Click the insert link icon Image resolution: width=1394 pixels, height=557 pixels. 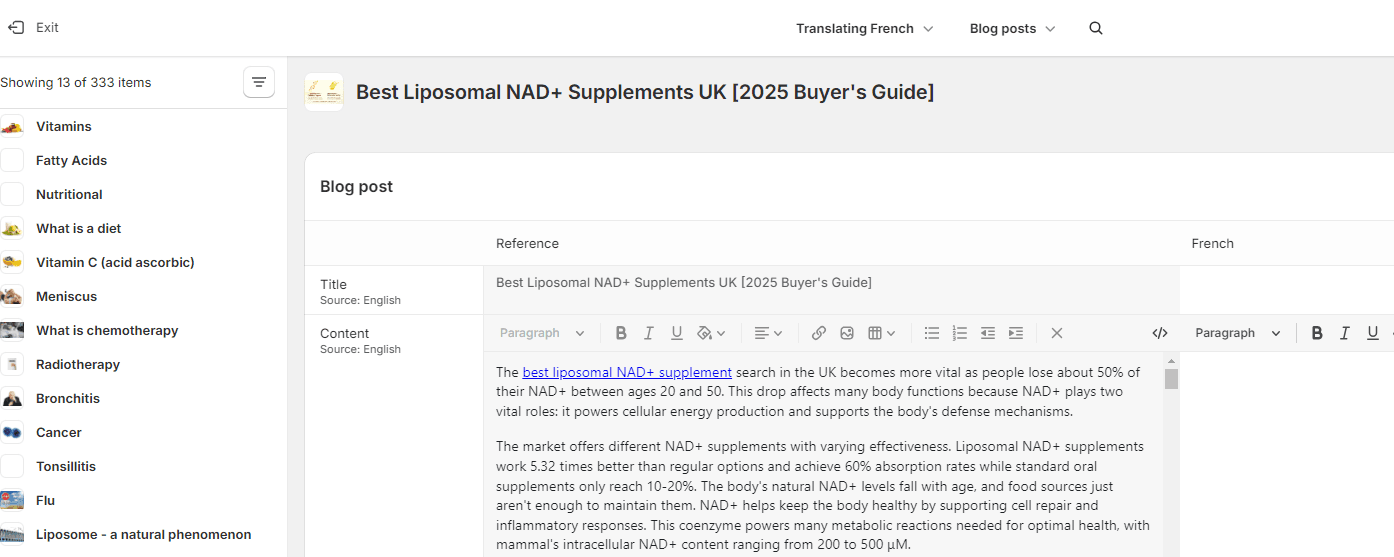tap(819, 333)
